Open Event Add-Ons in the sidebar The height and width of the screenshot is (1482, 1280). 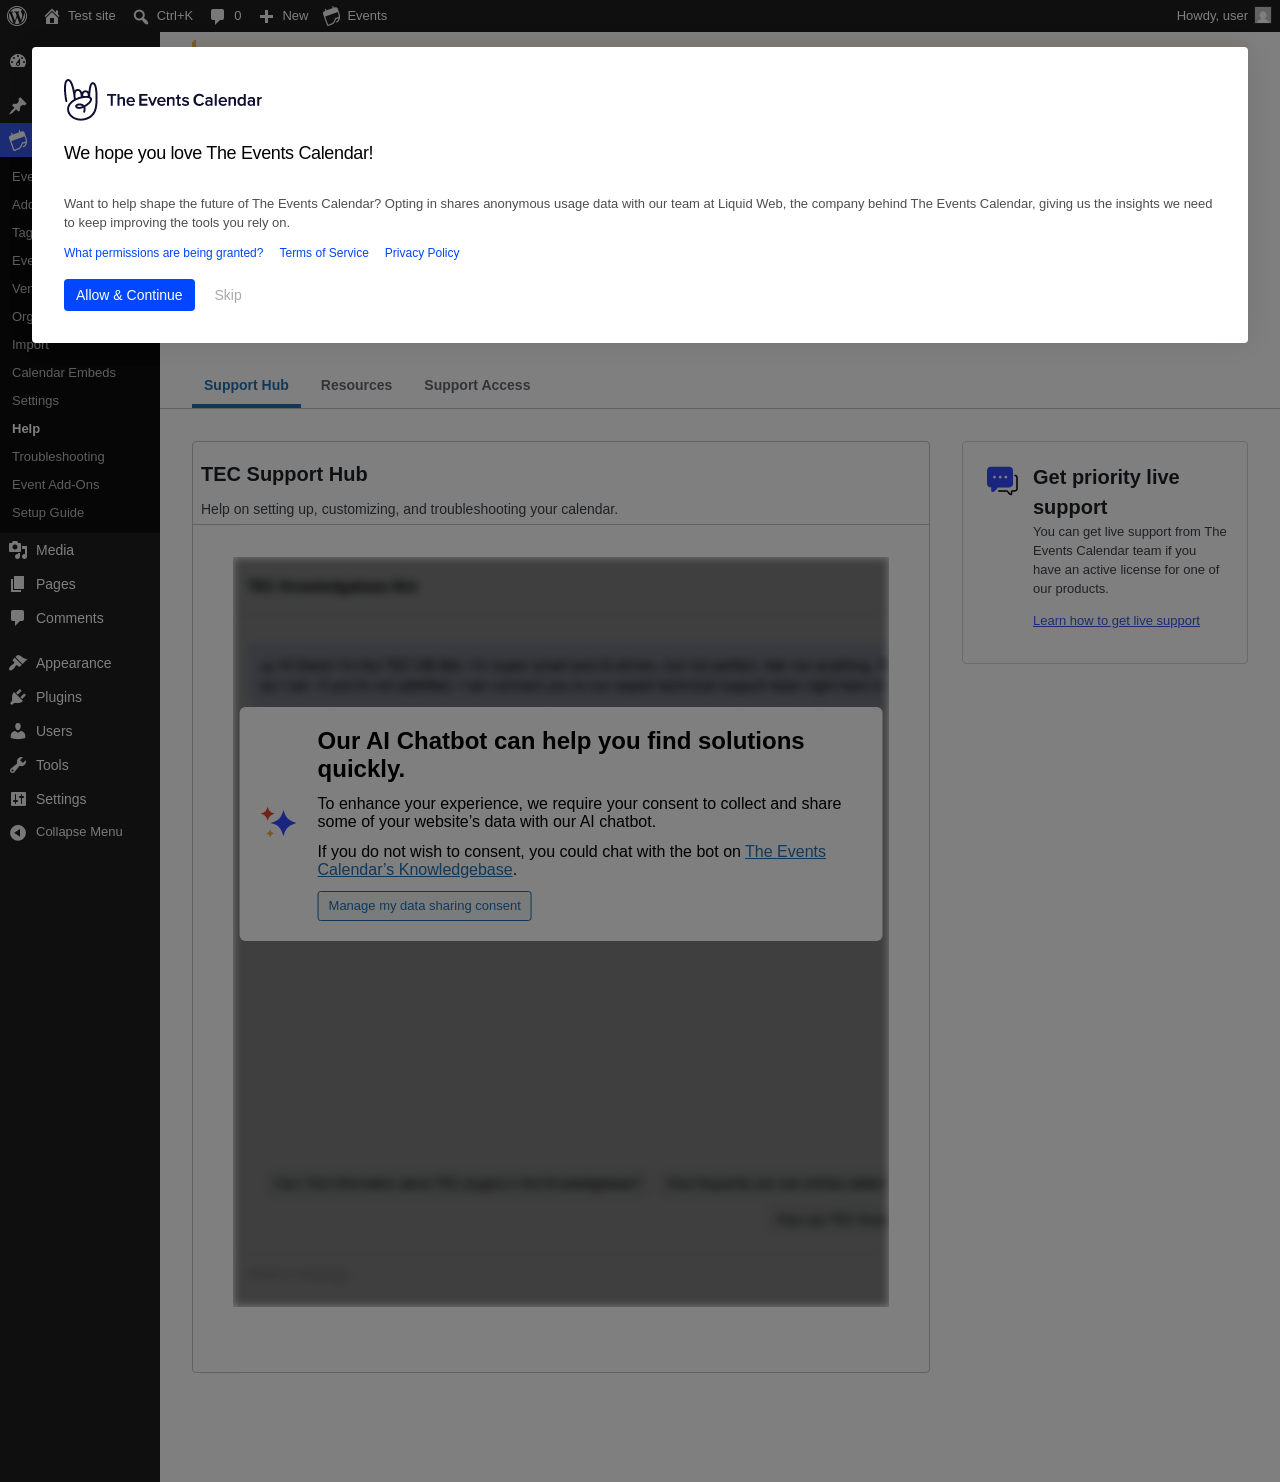pyautogui.click(x=56, y=485)
